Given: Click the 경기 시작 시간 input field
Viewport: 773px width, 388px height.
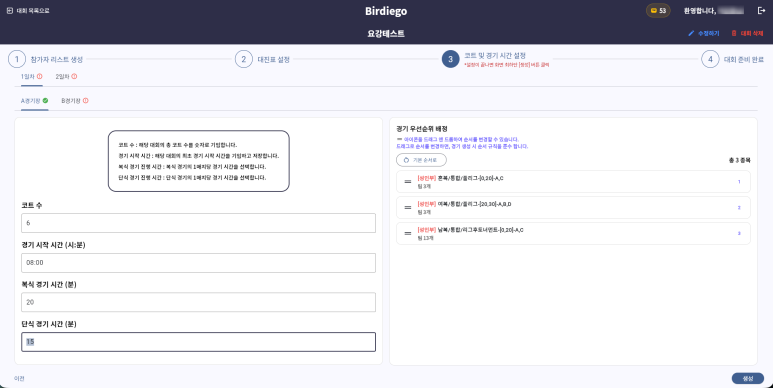Looking at the screenshot, I should (x=198, y=263).
